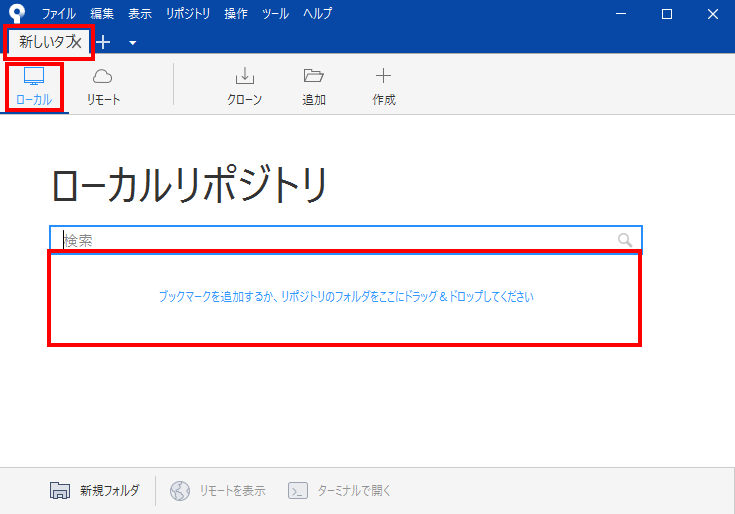The image size is (735, 514).
Task: Click the magnifier search icon
Action: coord(625,240)
